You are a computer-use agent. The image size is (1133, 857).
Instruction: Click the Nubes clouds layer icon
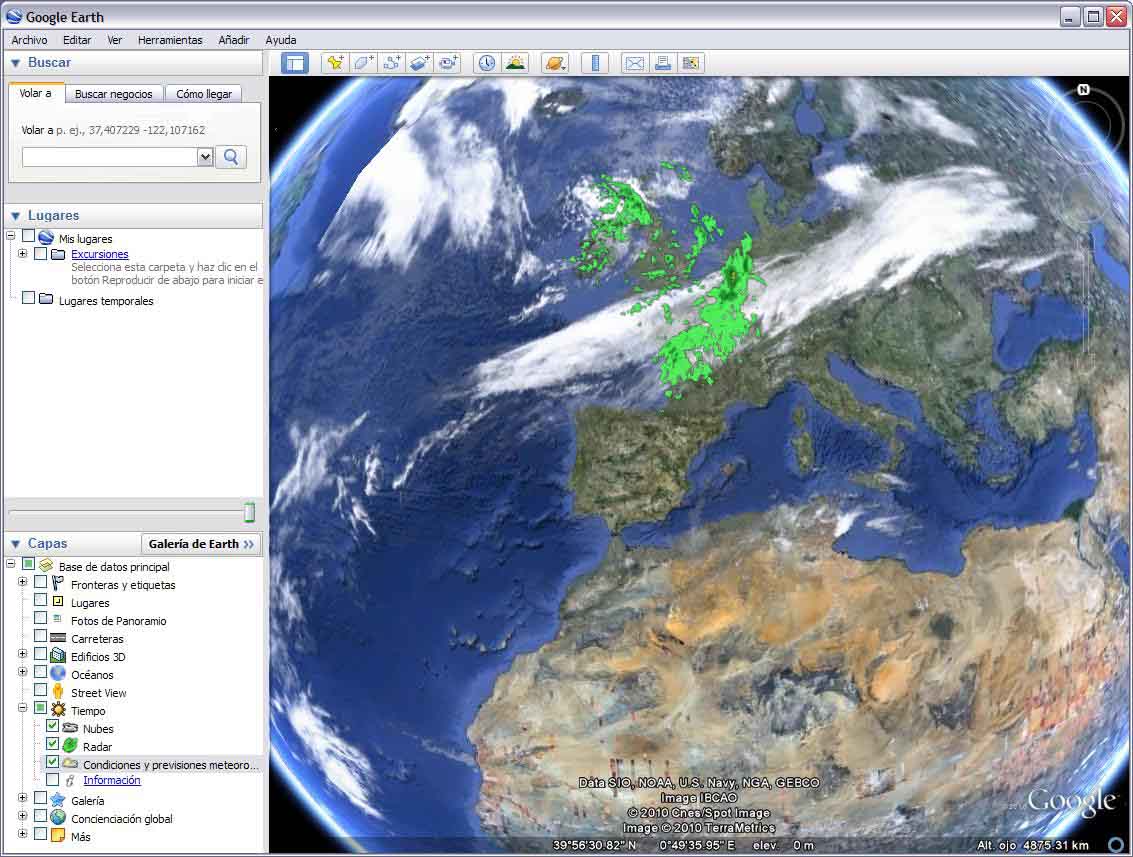70,728
